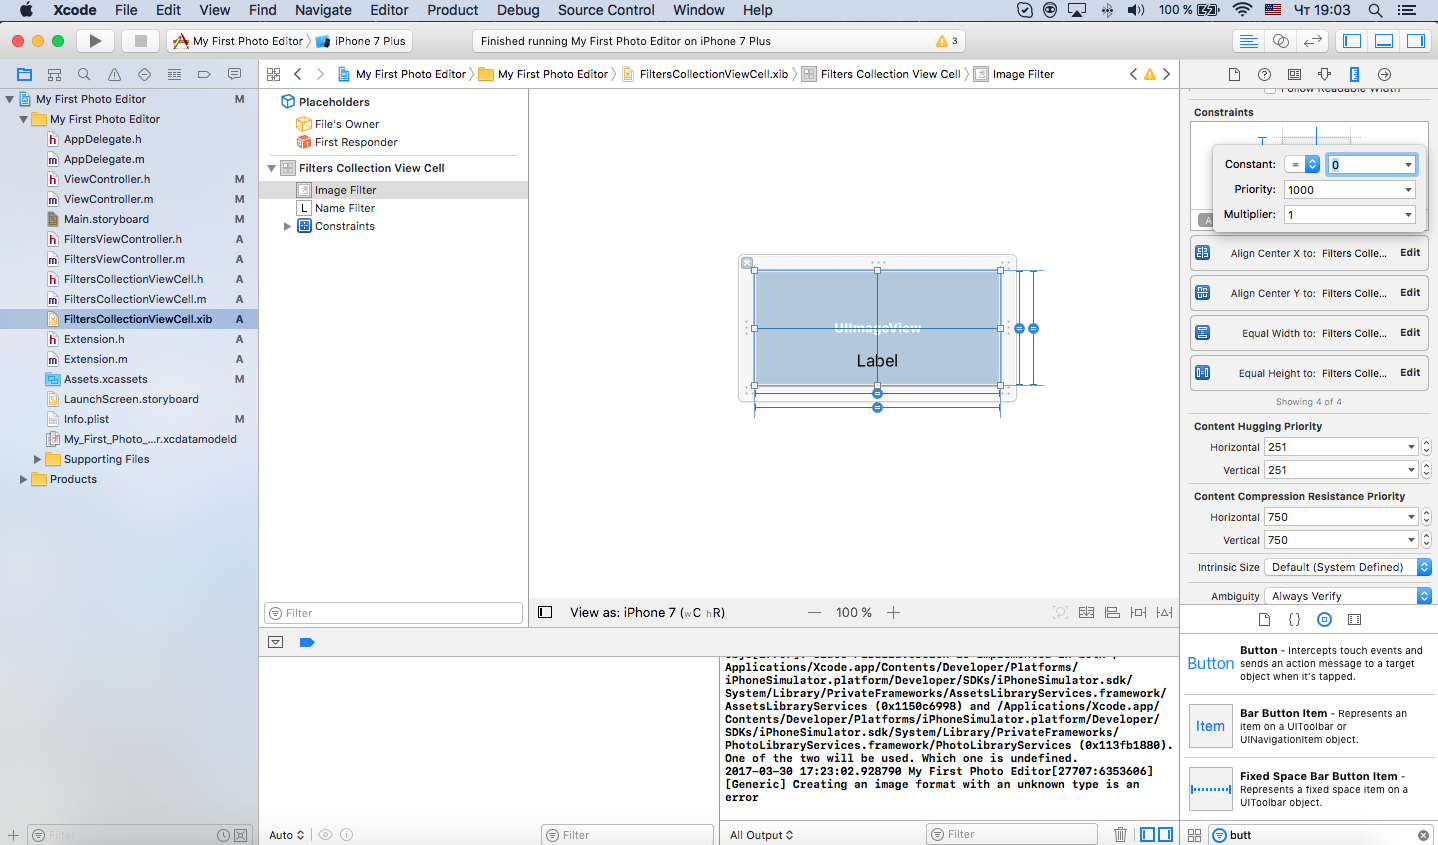Toggle breakpoints activation in debug bar
Screen dimensions: 1438x845
(307, 642)
